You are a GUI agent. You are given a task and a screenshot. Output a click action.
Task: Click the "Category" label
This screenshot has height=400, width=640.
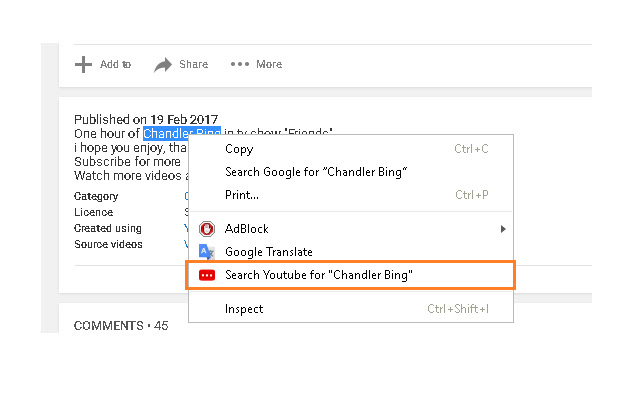[x=96, y=196]
